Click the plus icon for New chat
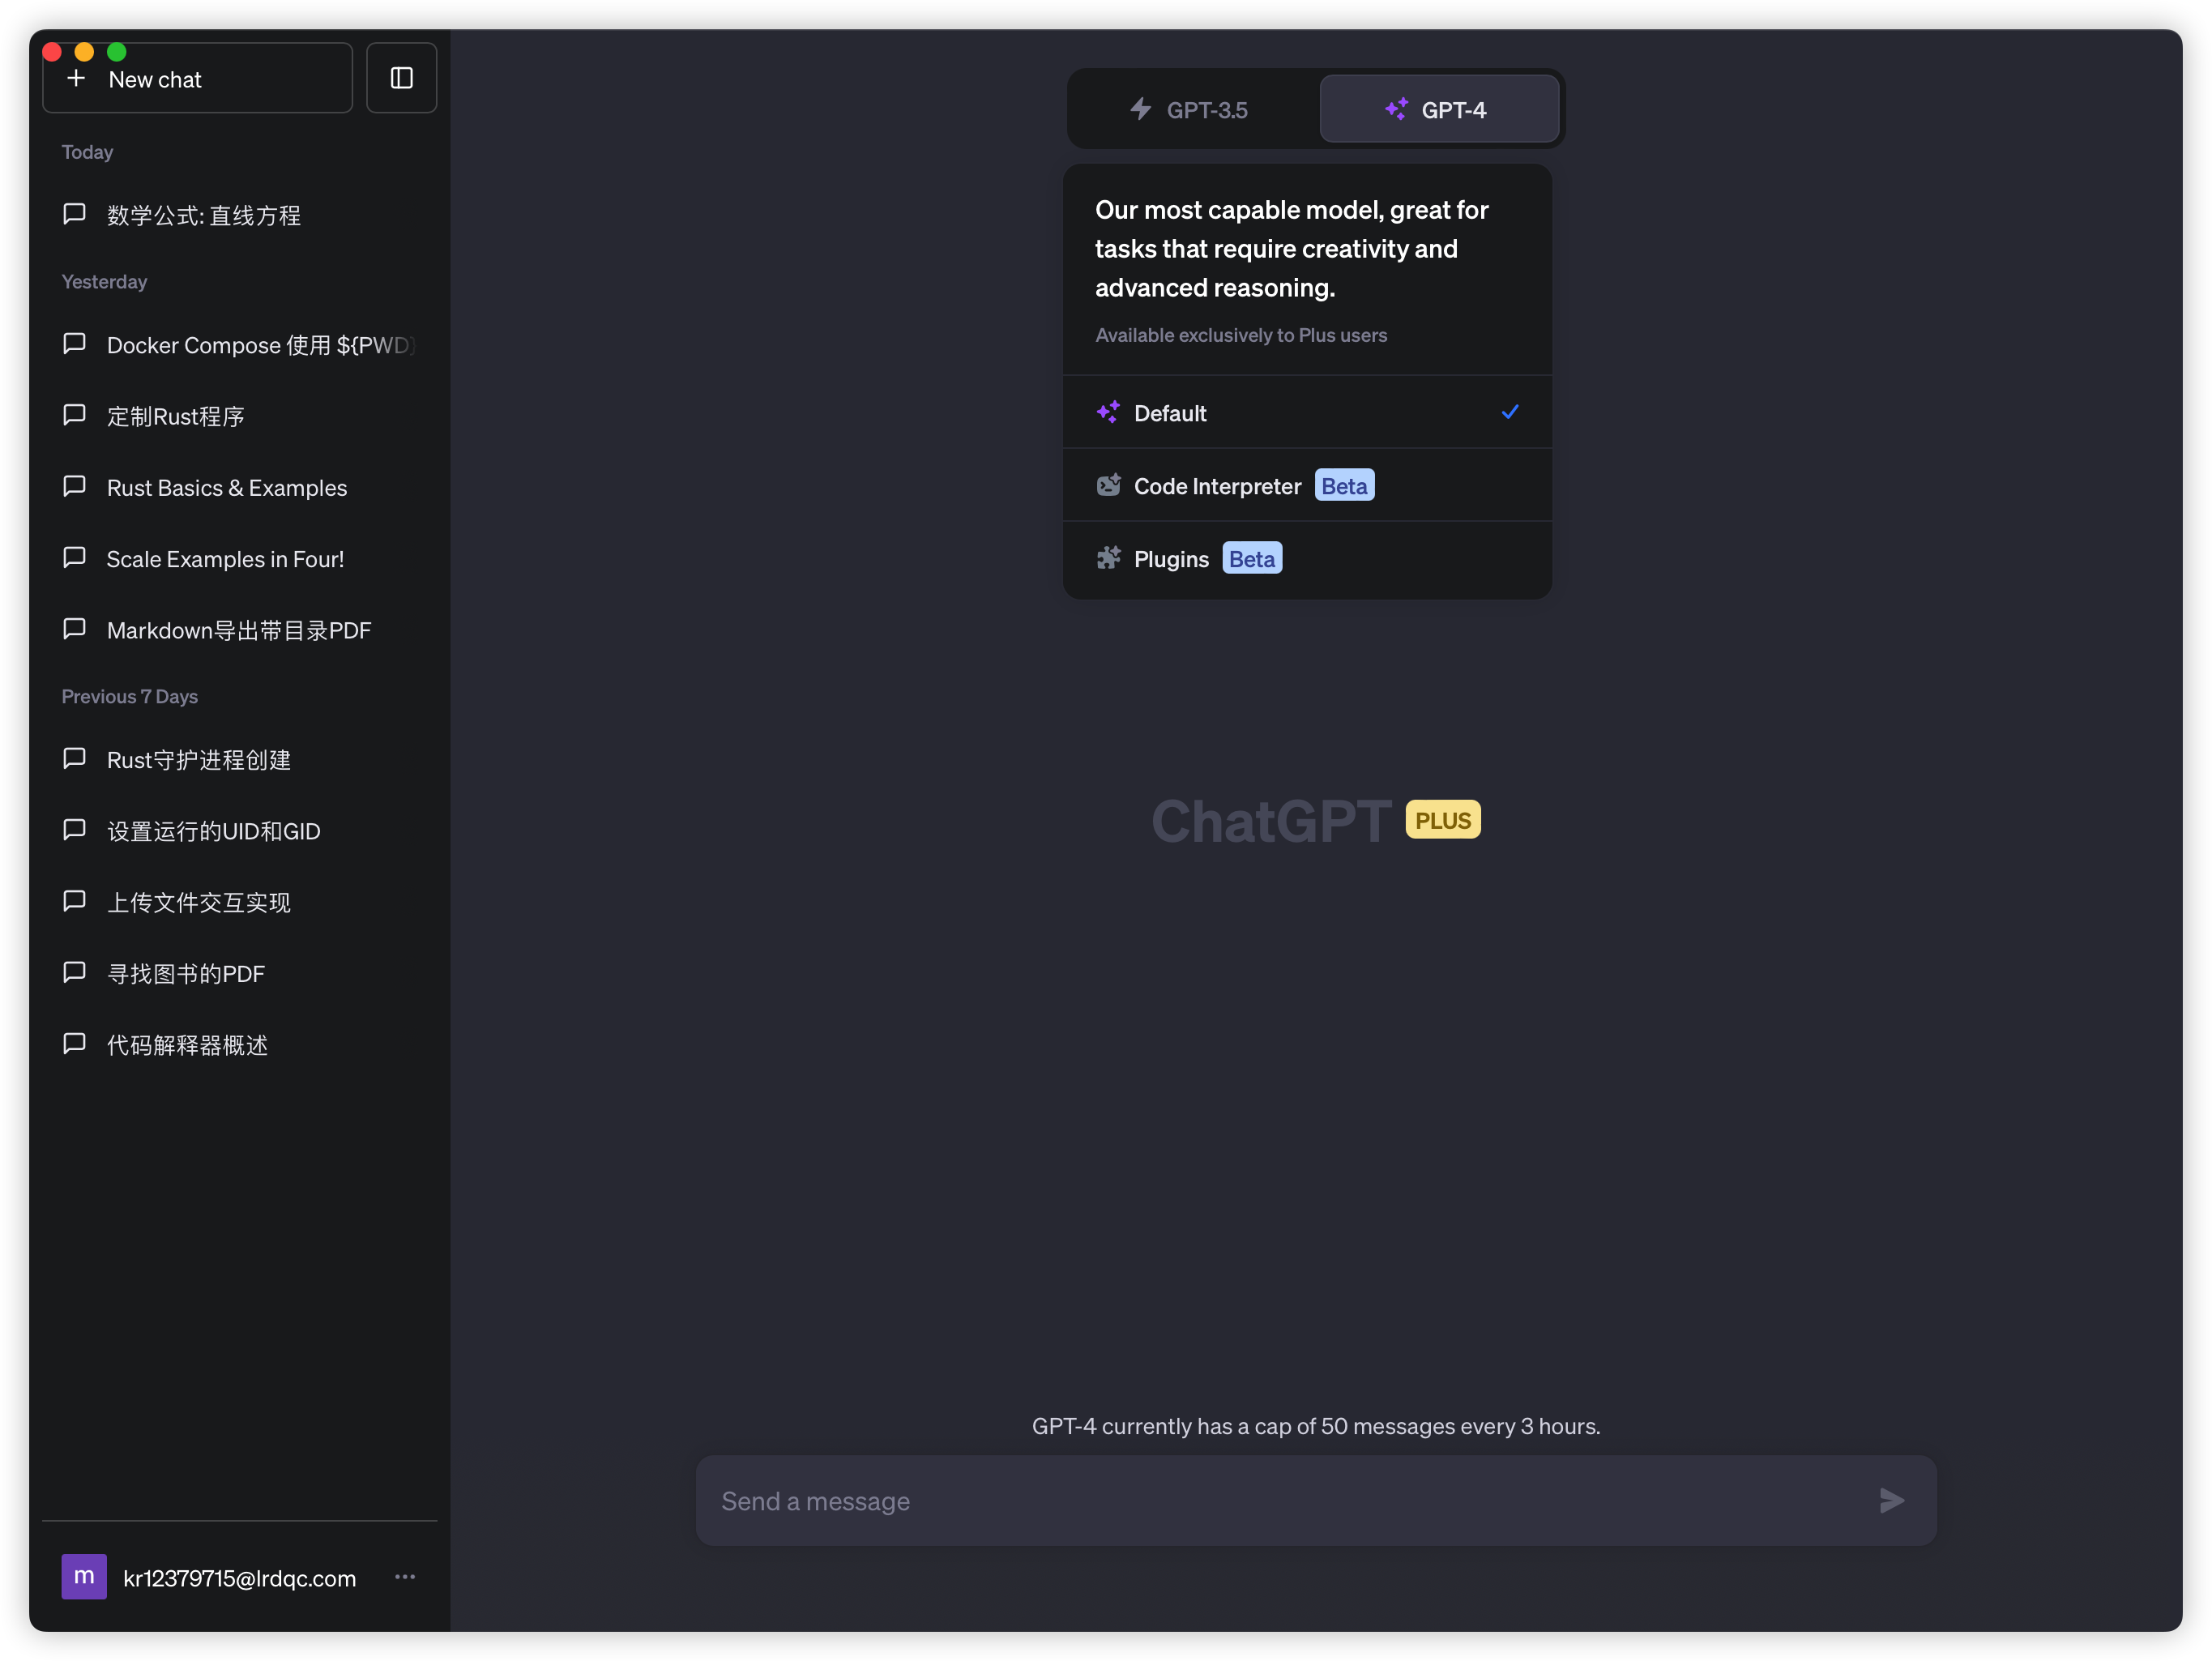 (76, 78)
